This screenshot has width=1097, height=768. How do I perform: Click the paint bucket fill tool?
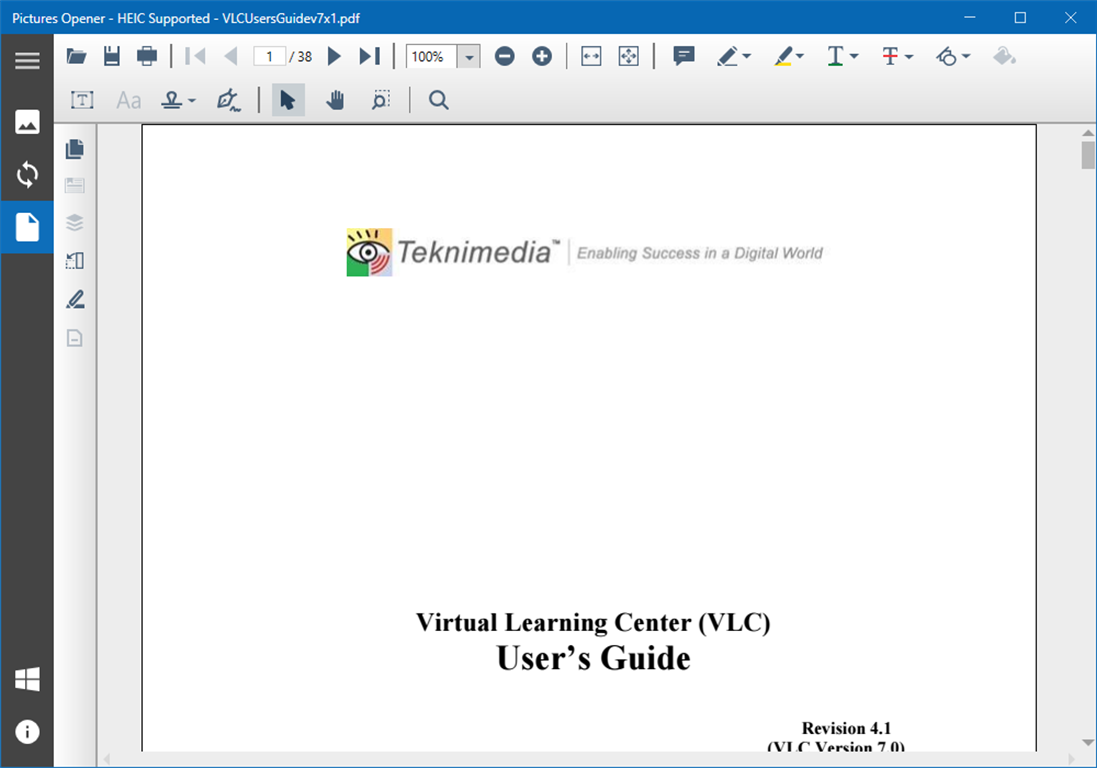[1005, 56]
